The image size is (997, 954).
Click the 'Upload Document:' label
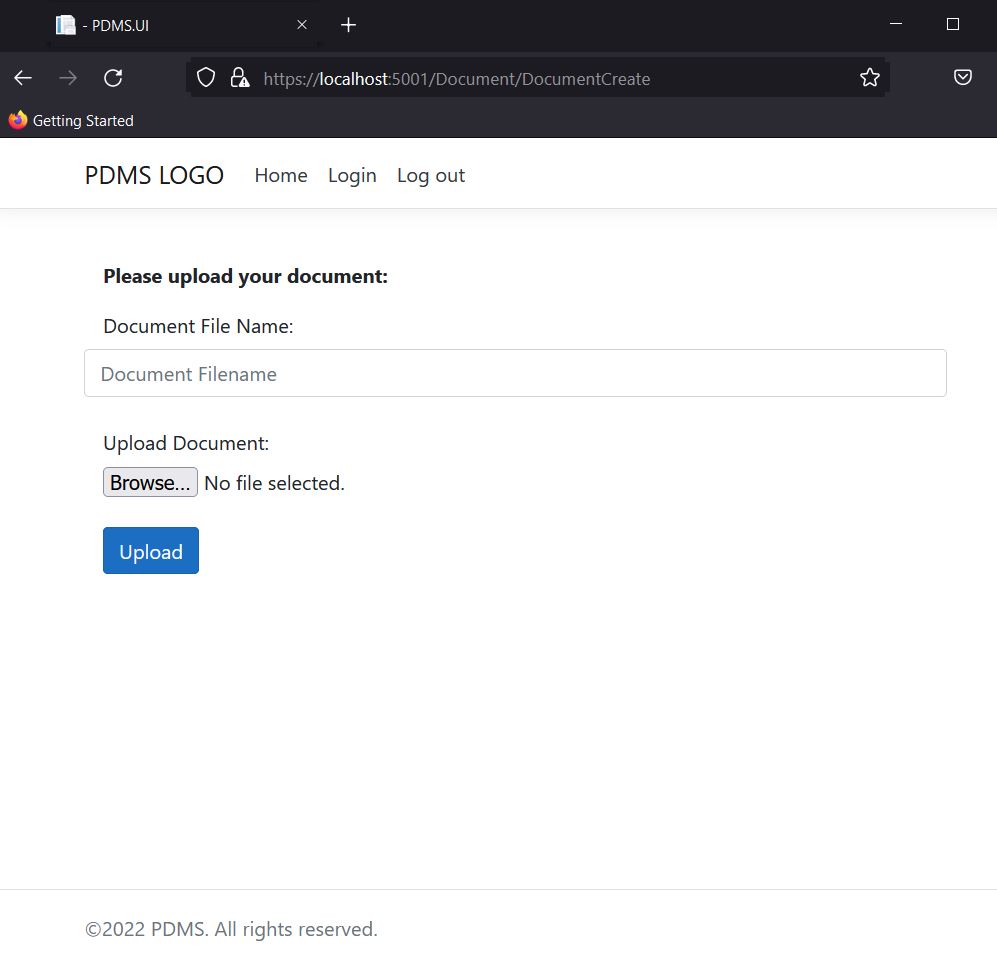point(186,443)
